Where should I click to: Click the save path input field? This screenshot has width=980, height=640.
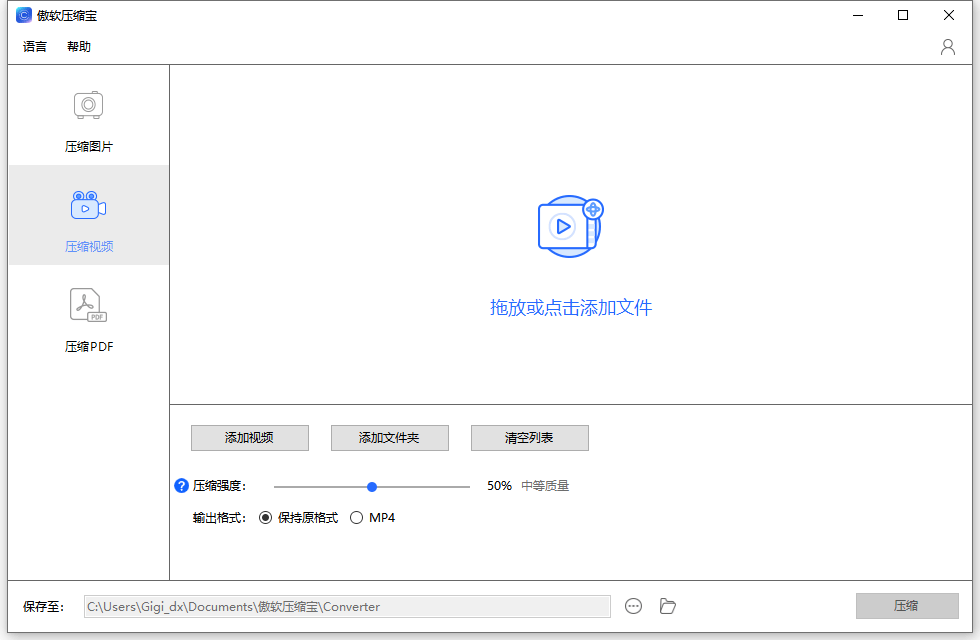(x=347, y=606)
